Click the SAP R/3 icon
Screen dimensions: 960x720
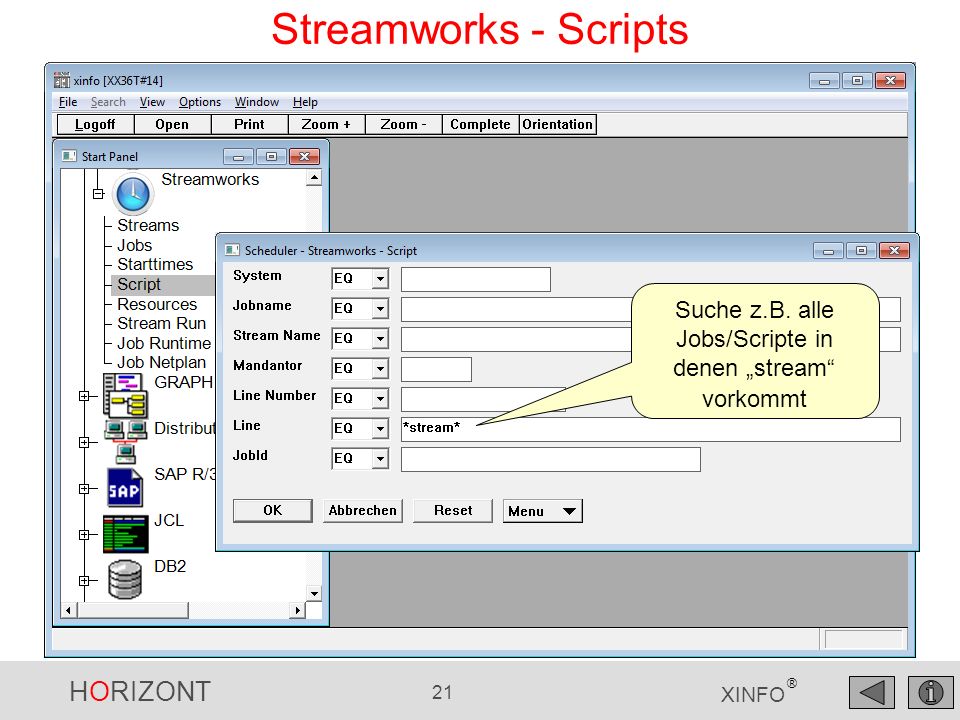(x=124, y=488)
